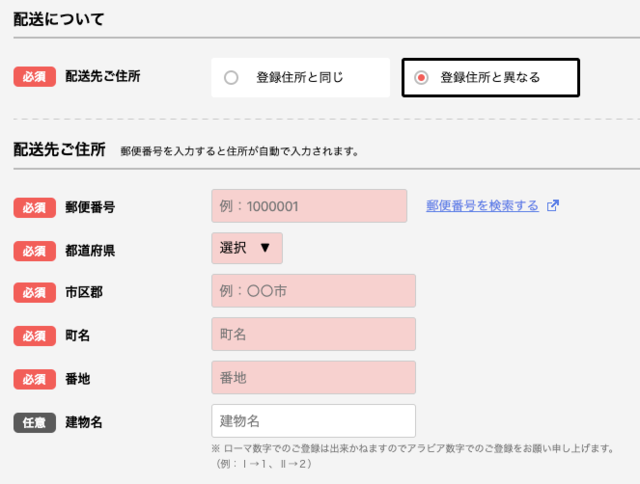The image size is (640, 484).
Task: Click the 必須 badge next to 市区郡
Action: pos(35,293)
